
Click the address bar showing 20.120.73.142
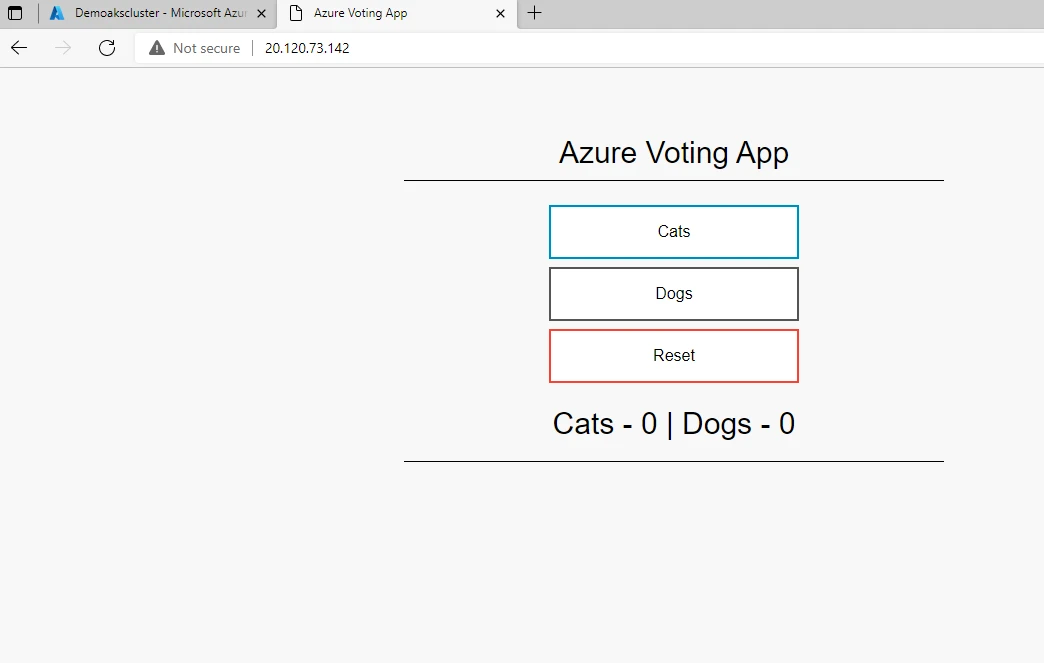coord(305,47)
